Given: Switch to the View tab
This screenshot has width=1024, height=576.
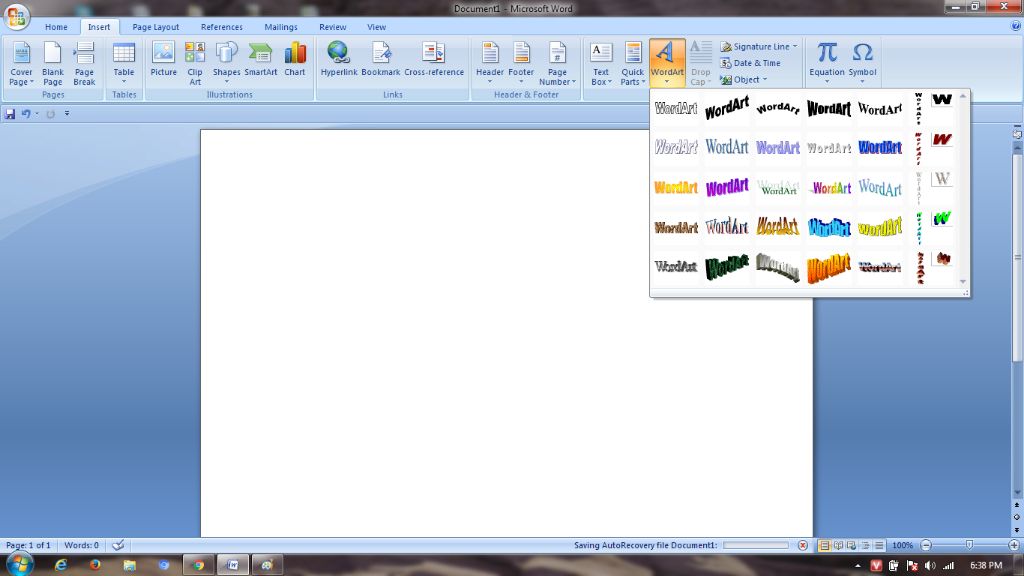Looking at the screenshot, I should pyautogui.click(x=376, y=27).
